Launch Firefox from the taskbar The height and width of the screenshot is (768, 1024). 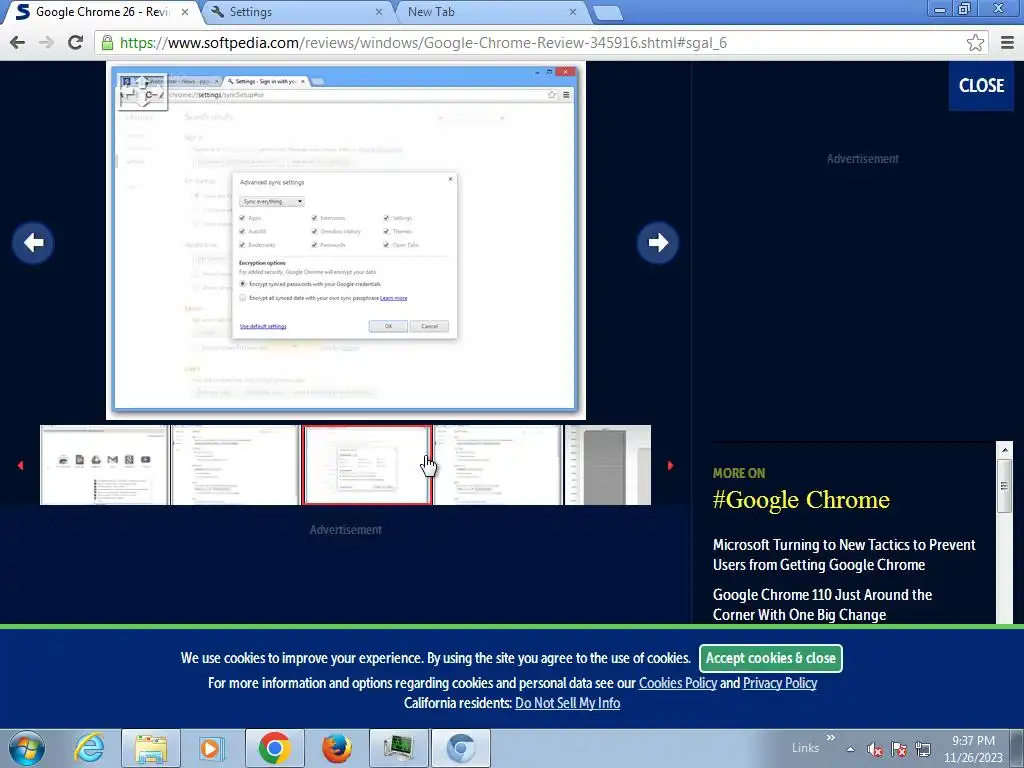336,748
